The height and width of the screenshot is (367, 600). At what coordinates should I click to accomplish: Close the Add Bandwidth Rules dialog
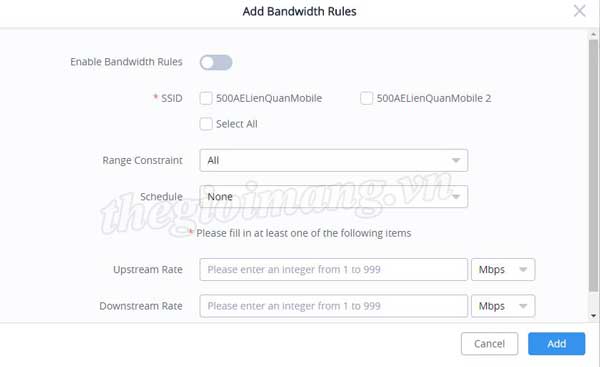[579, 11]
